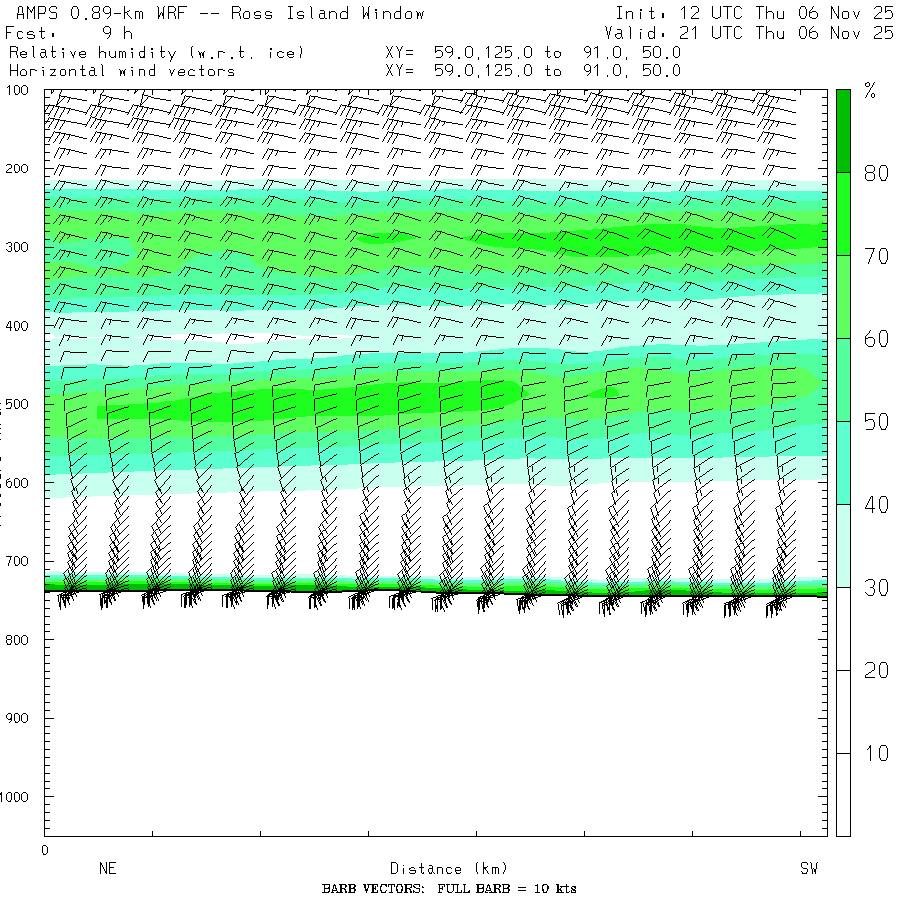Click the 'BARB VECTORS: FULL BARB = 10 kts' note
This screenshot has height=900, width=900.
tap(449, 889)
